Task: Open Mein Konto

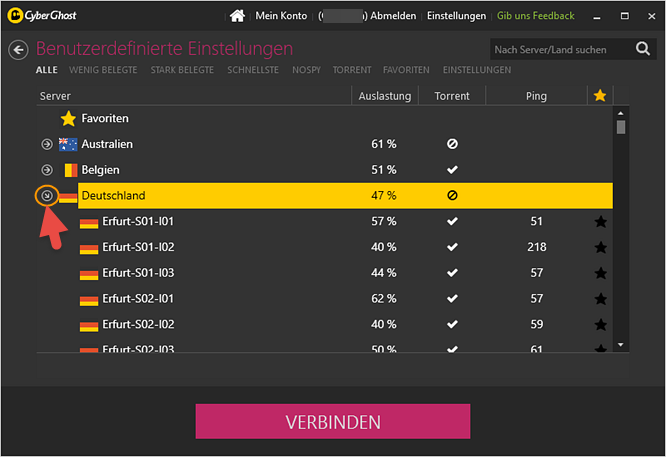Action: (x=281, y=16)
